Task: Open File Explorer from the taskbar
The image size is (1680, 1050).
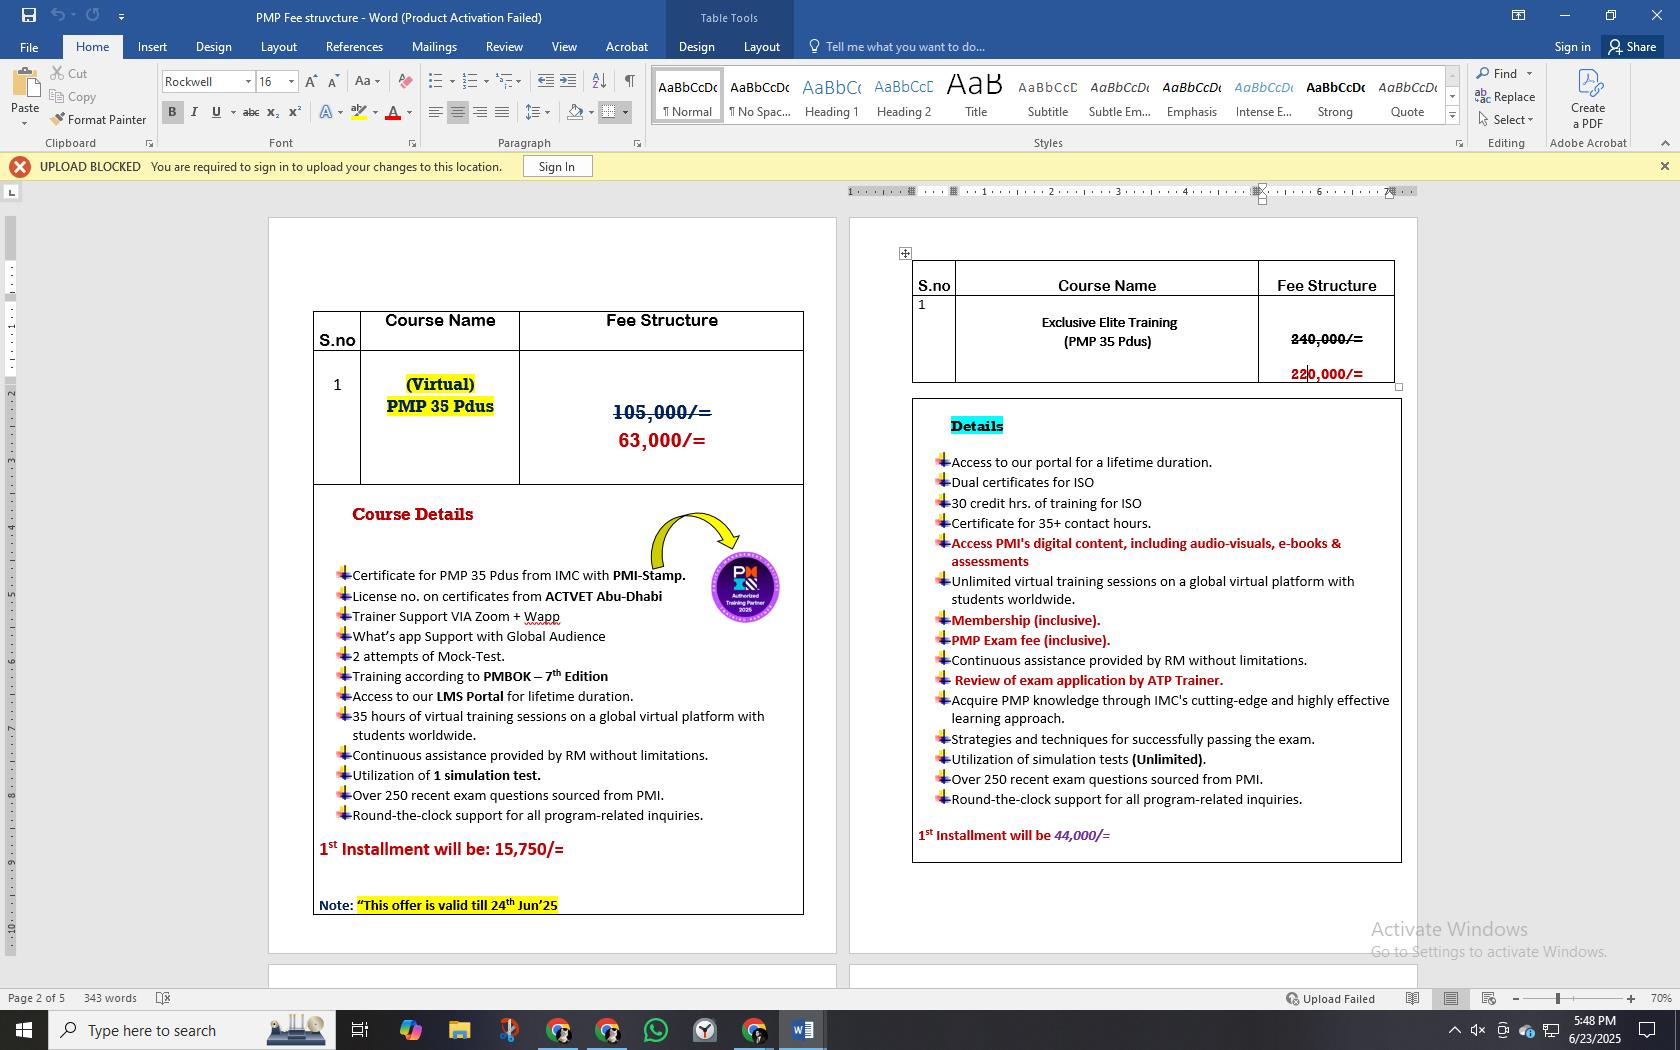Action: [459, 1030]
